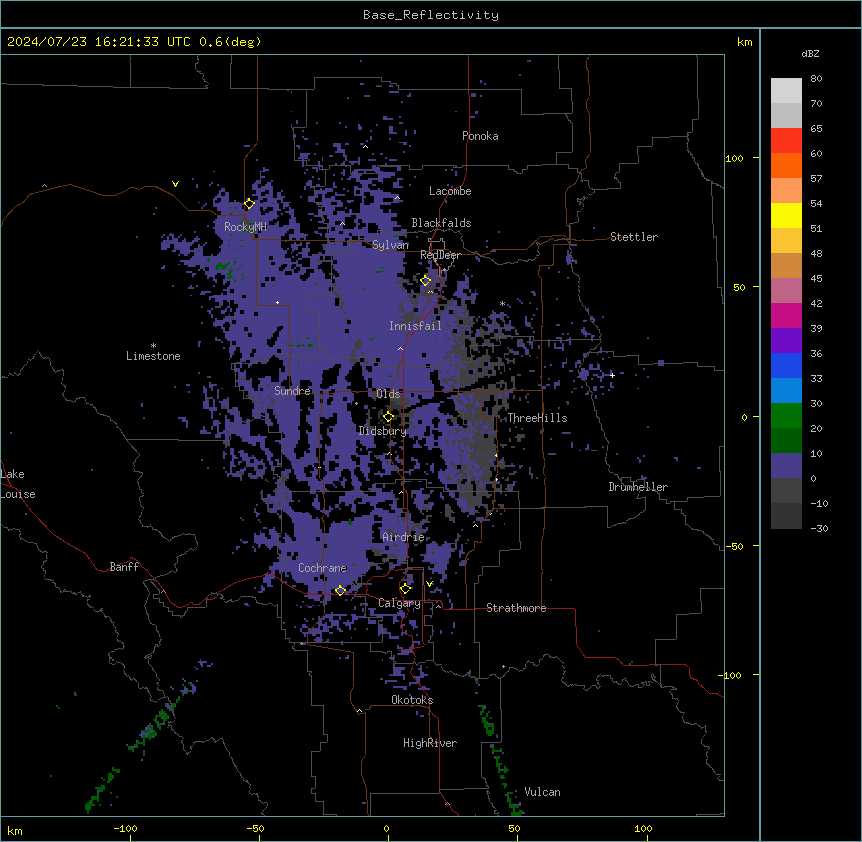Click the -10 value on dBZ scale

(819, 503)
